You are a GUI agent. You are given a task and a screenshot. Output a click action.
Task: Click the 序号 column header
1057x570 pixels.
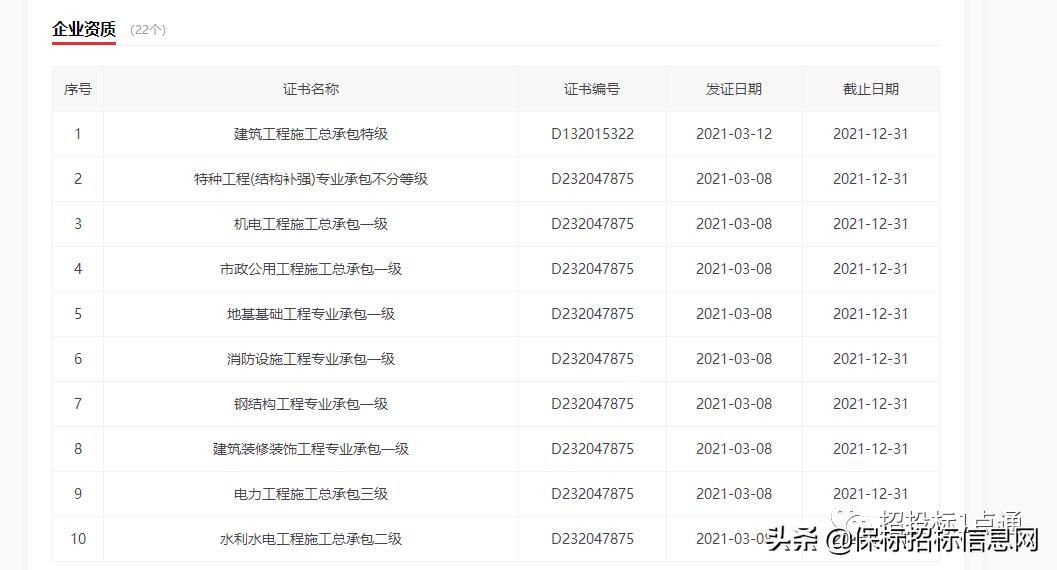click(78, 89)
